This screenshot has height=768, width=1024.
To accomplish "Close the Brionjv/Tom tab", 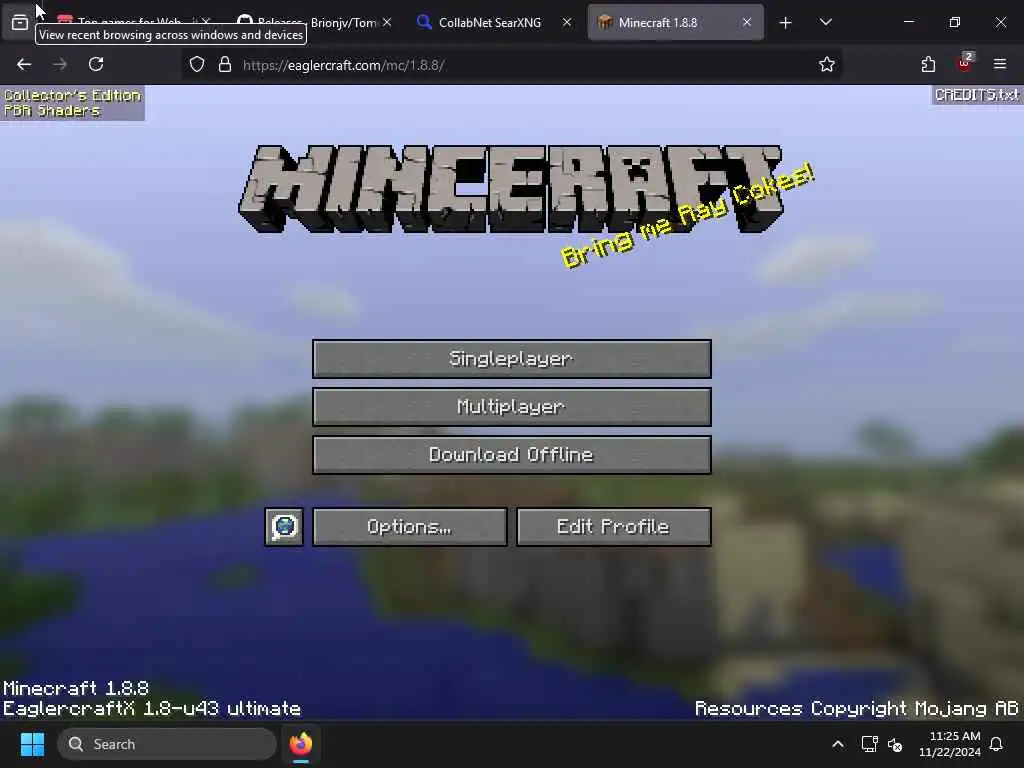I will click(x=387, y=22).
